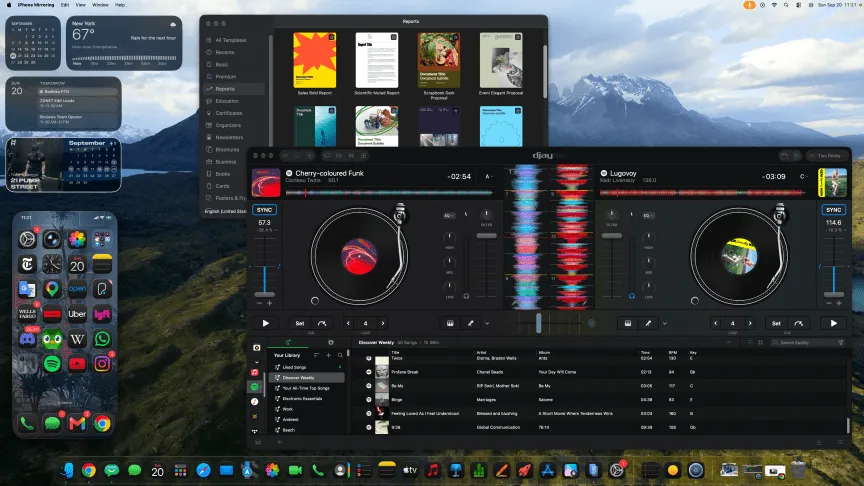Seek in left deck waveform overview
This screenshot has width=864, height=486.
(x=388, y=193)
